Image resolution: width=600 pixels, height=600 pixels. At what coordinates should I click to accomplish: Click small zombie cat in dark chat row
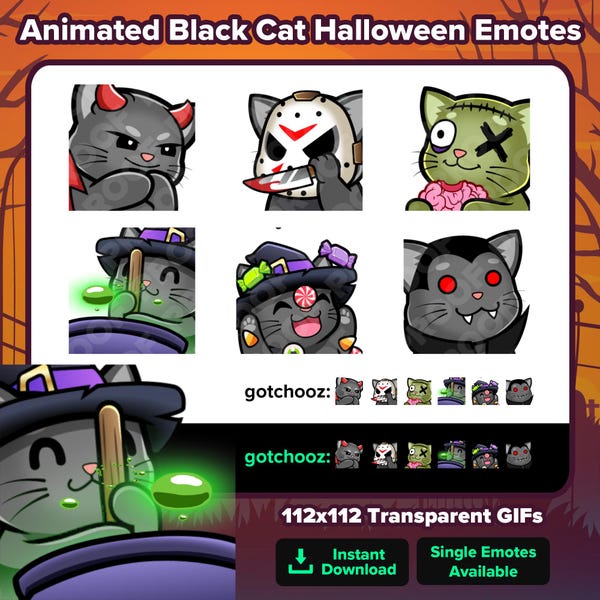click(x=418, y=455)
